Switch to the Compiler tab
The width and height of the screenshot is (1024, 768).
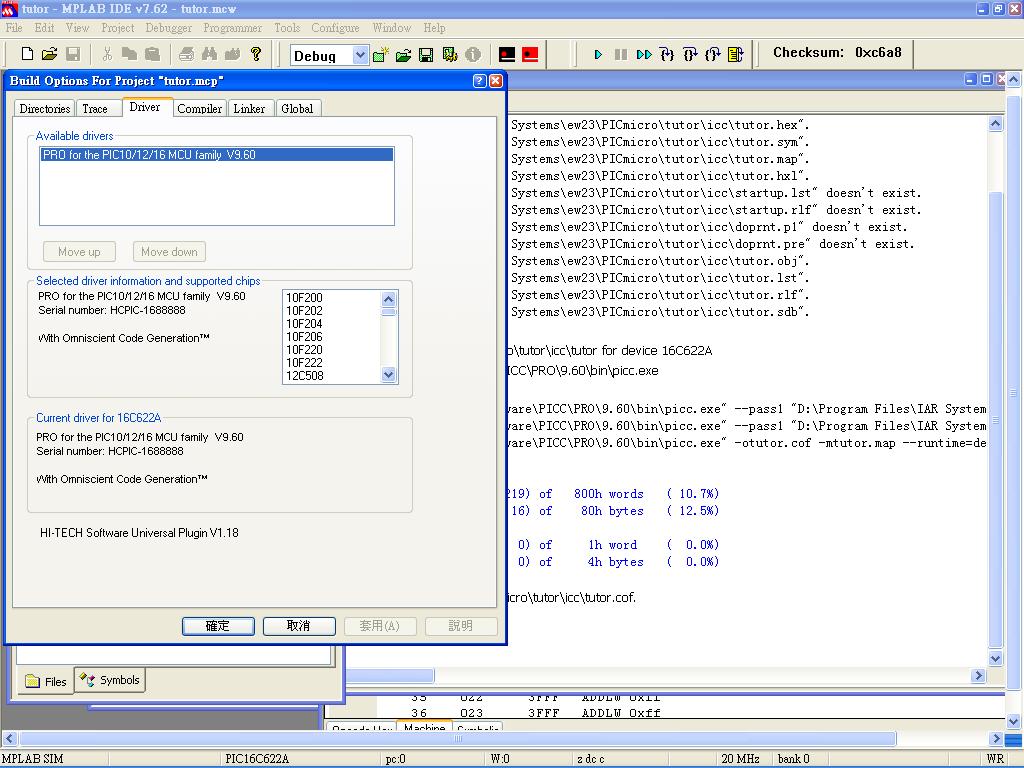[x=199, y=108]
